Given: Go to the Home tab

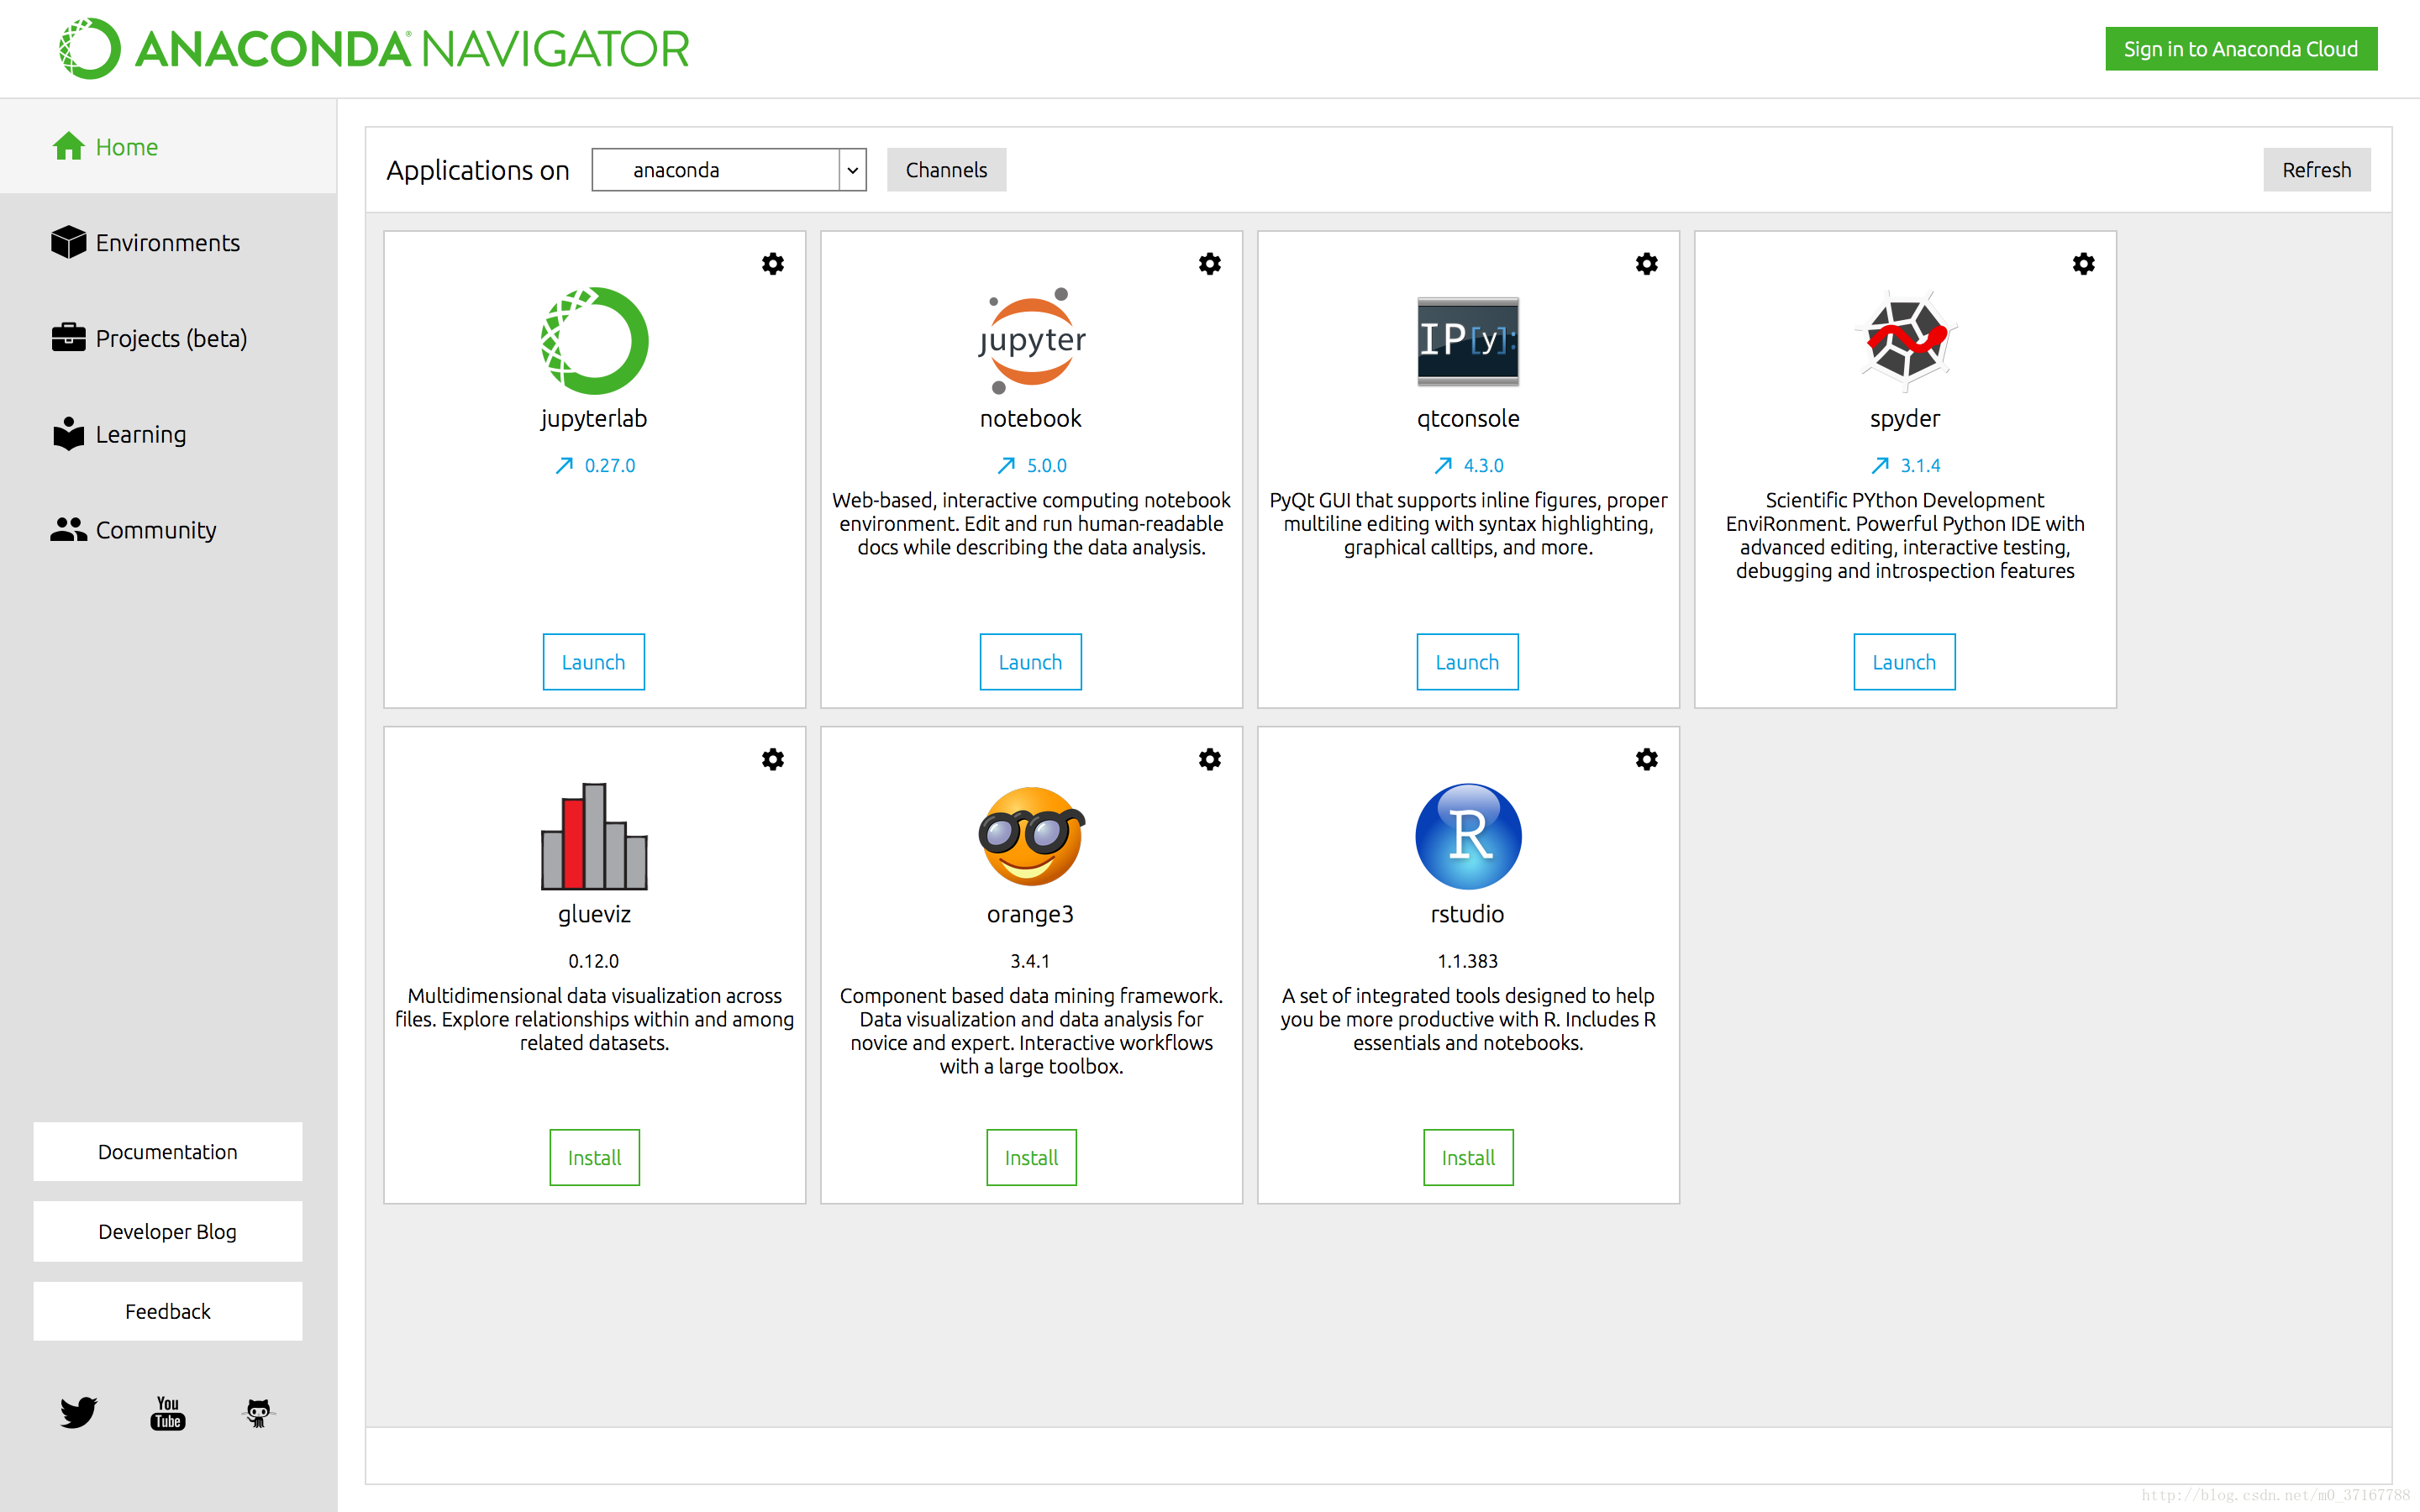Looking at the screenshot, I should 168,147.
